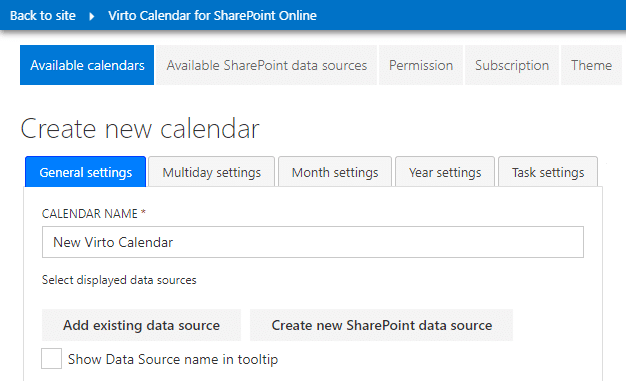Switch to Multiday settings tab
The width and height of the screenshot is (626, 381).
click(212, 172)
